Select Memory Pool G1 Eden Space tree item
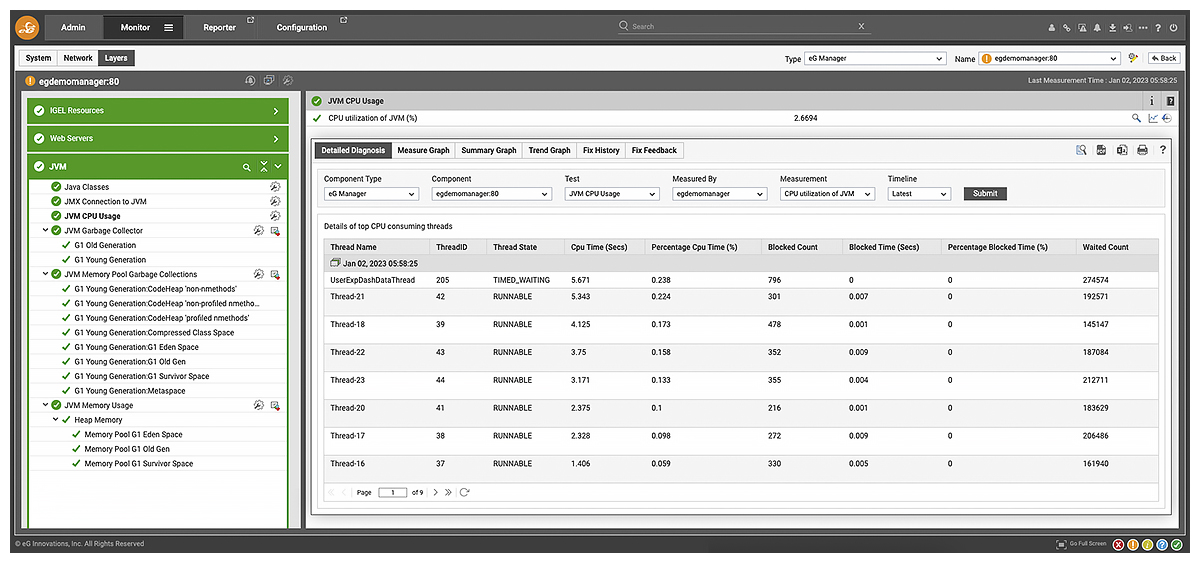This screenshot has width=1200, height=563. pos(133,435)
